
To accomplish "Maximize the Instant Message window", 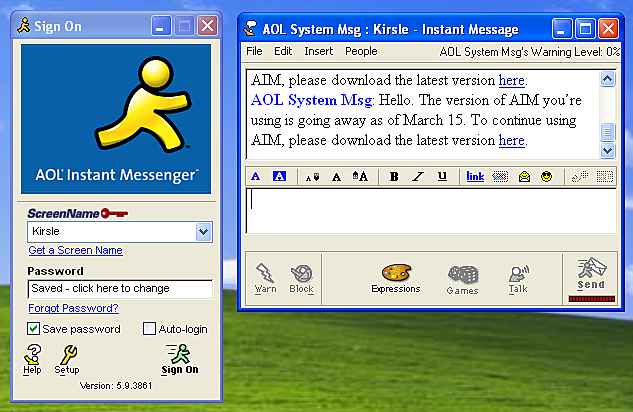I will (585, 29).
